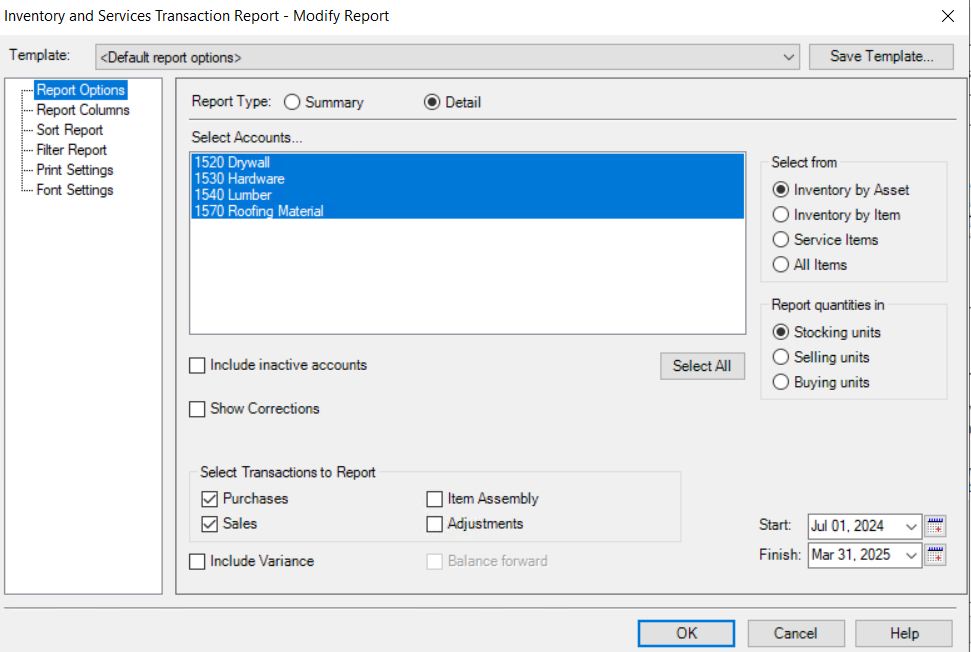Expand the Start date dropdown arrow

913,525
